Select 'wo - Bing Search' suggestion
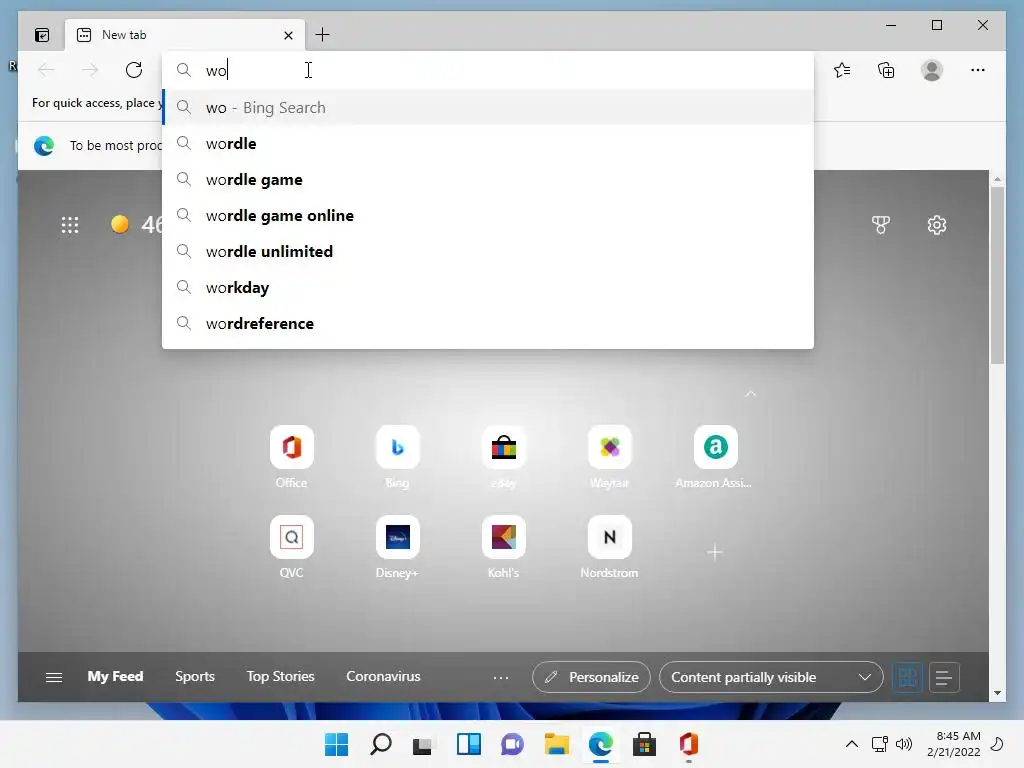Viewport: 1024px width, 768px height. pyautogui.click(x=488, y=107)
